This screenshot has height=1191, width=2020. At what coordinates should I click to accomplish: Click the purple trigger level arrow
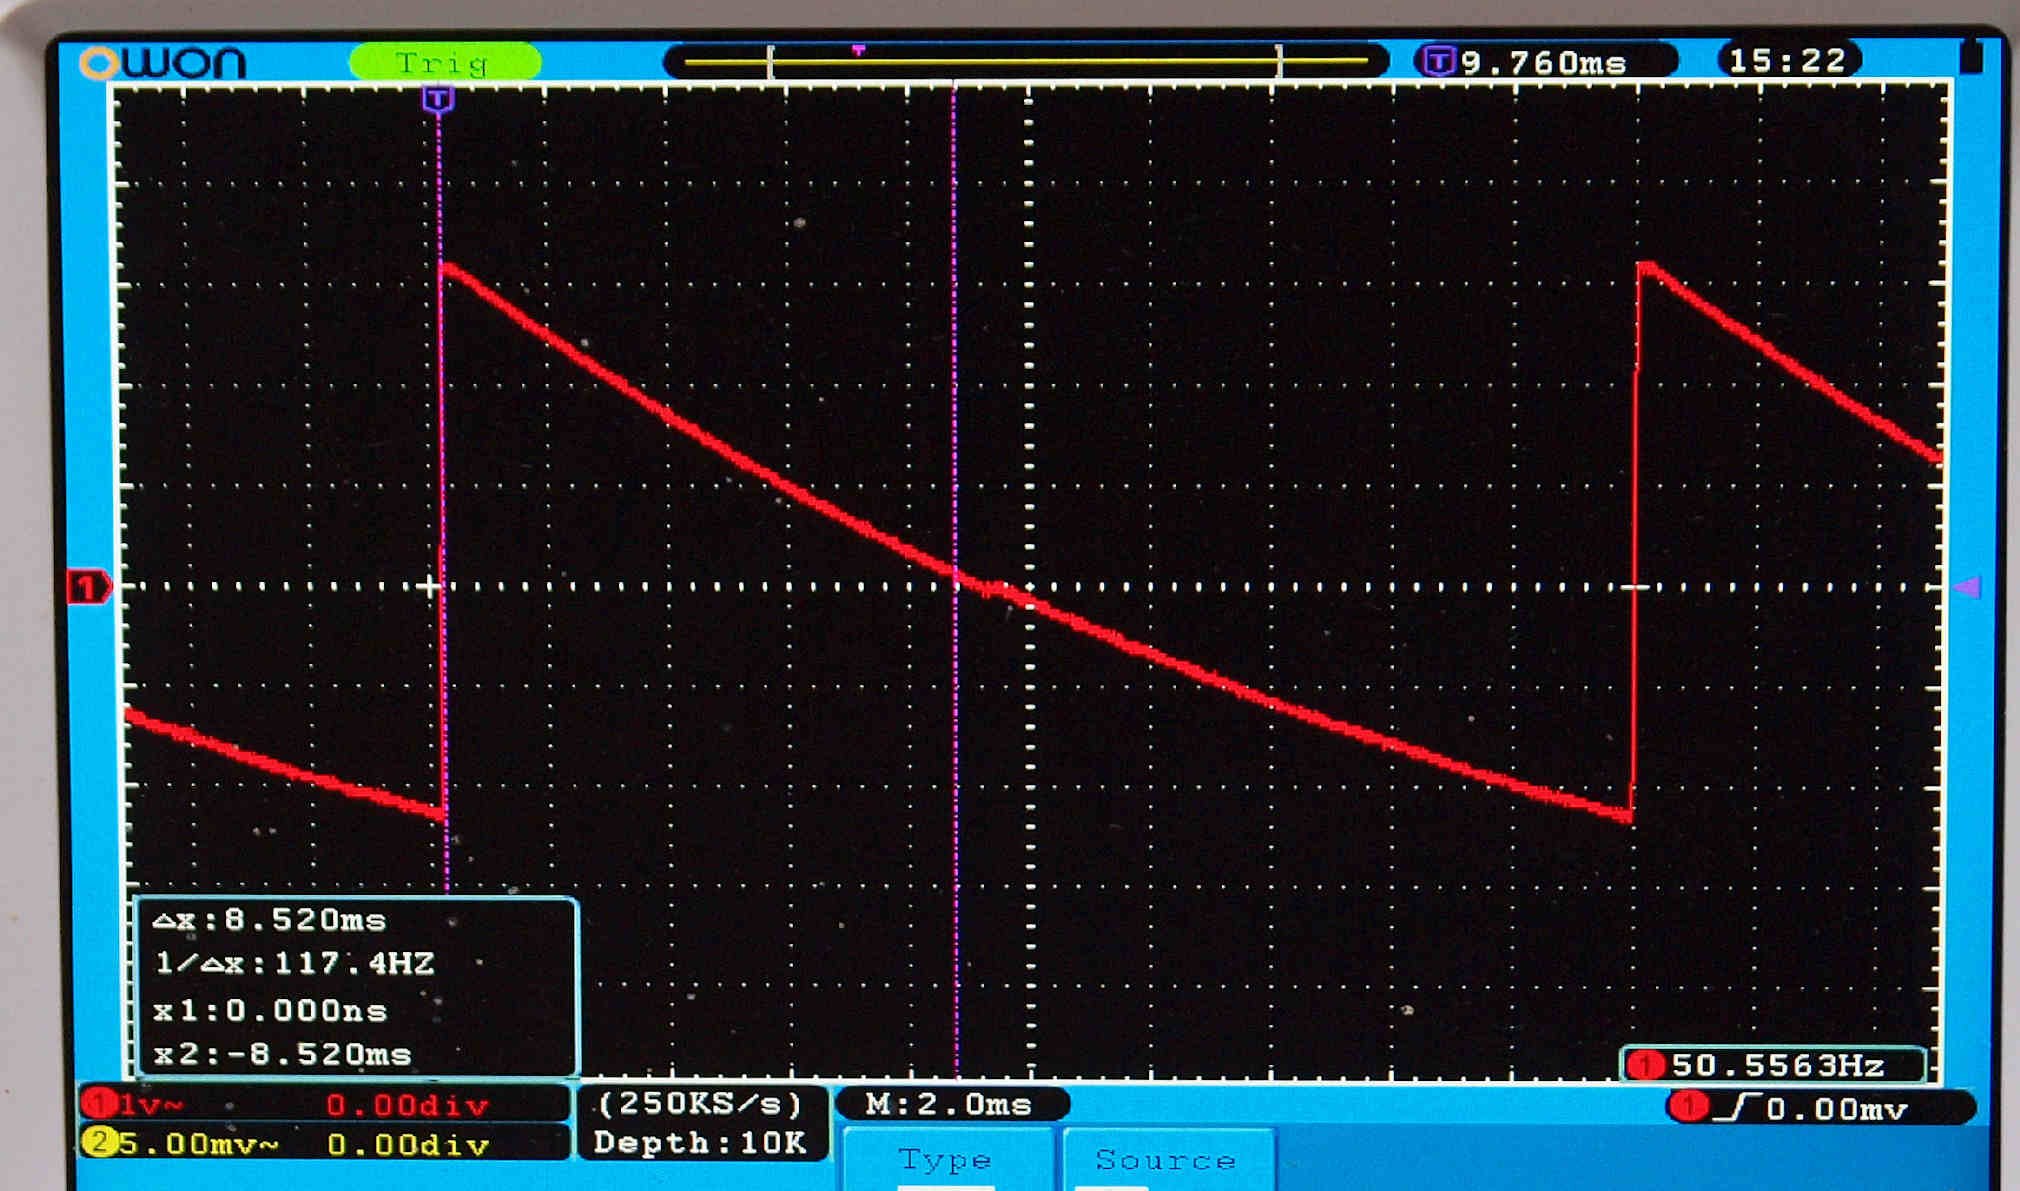pos(1967,587)
